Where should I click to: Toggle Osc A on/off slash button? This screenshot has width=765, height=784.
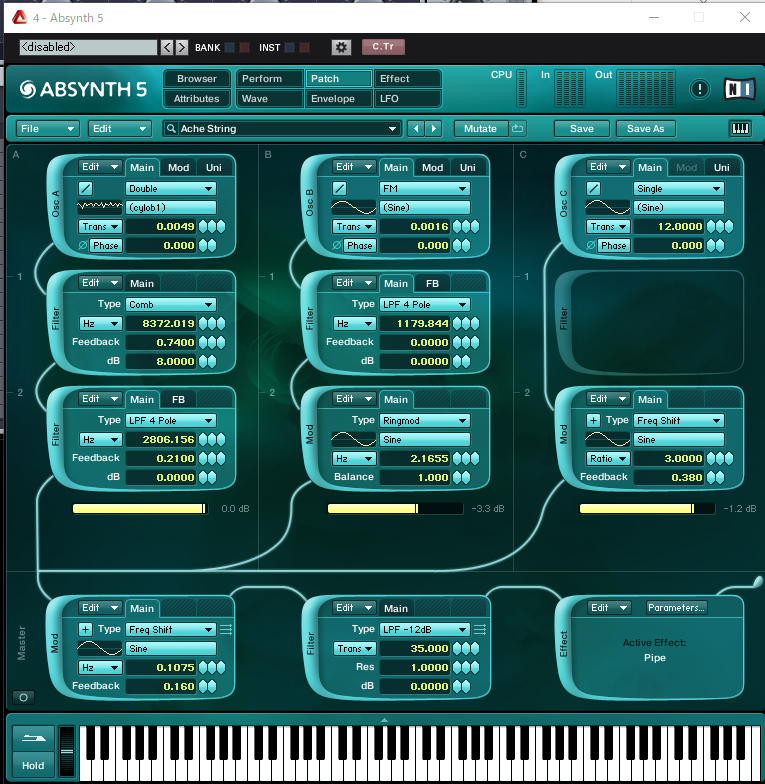86,188
